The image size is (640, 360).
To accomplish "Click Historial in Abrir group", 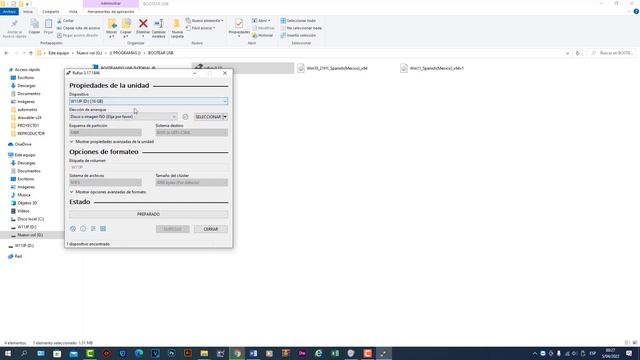I will pyautogui.click(x=262, y=36).
